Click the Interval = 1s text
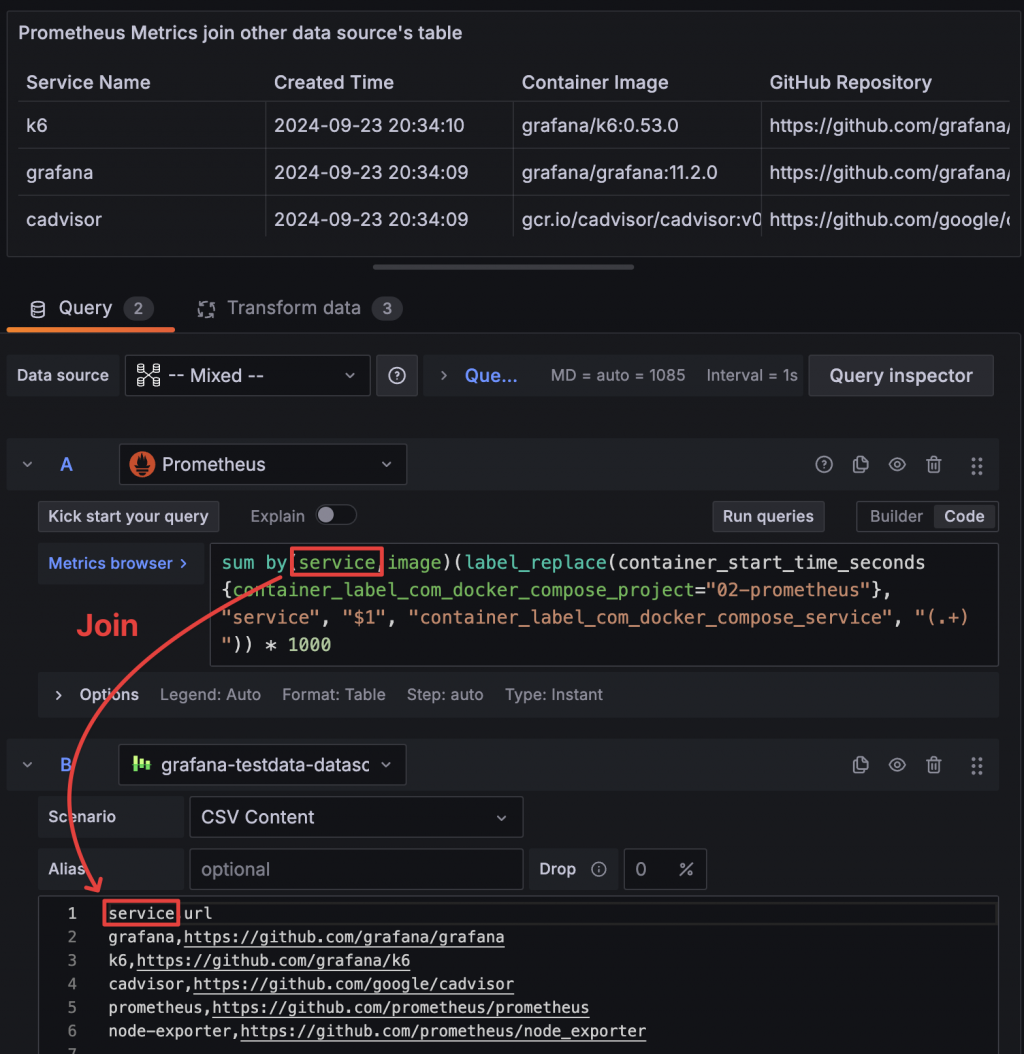Viewport: 1024px width, 1054px height. tap(752, 376)
